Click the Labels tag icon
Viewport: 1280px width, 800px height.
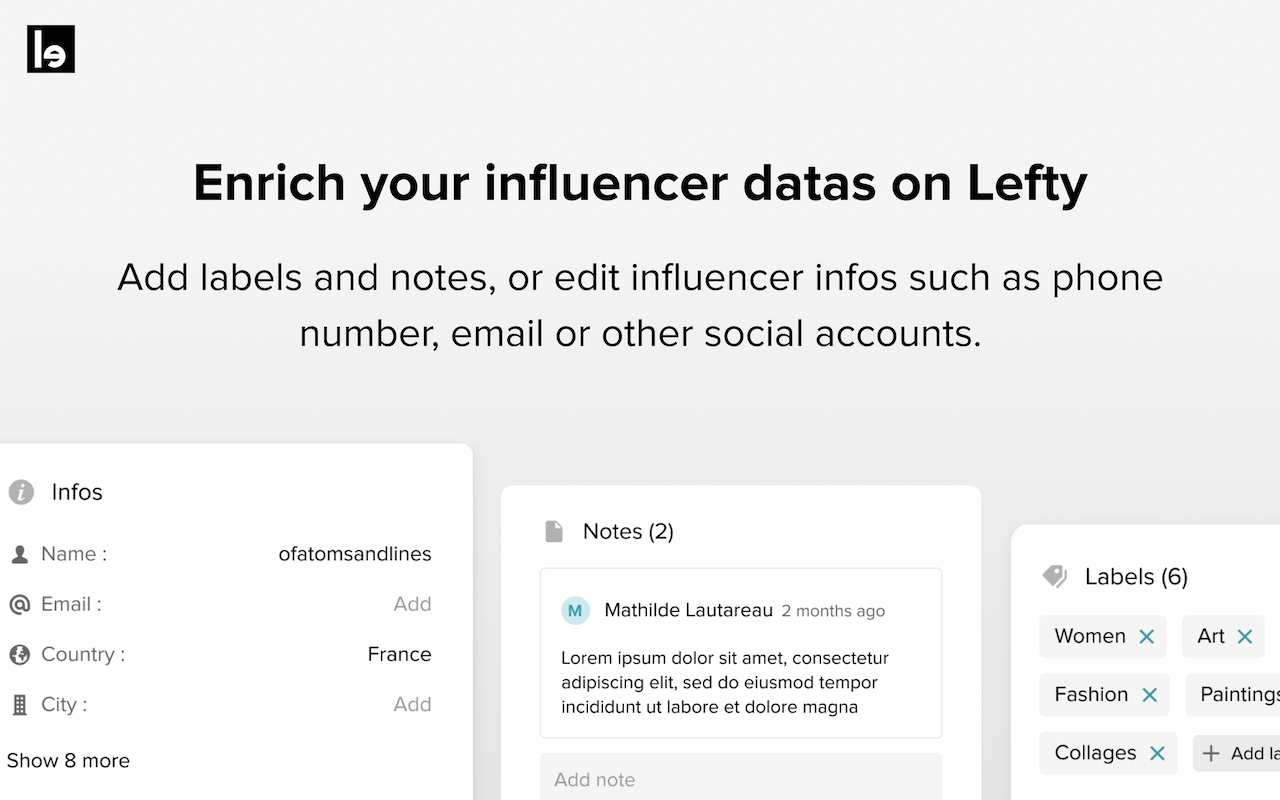(x=1055, y=576)
